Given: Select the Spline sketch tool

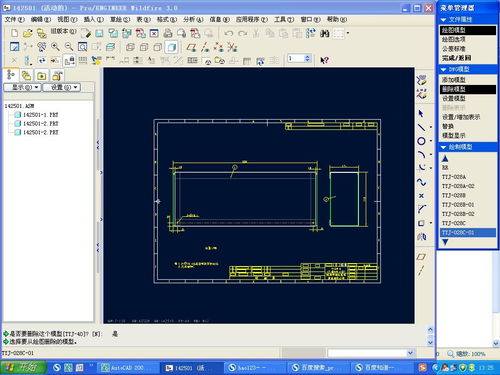Looking at the screenshot, I should pos(421,182).
